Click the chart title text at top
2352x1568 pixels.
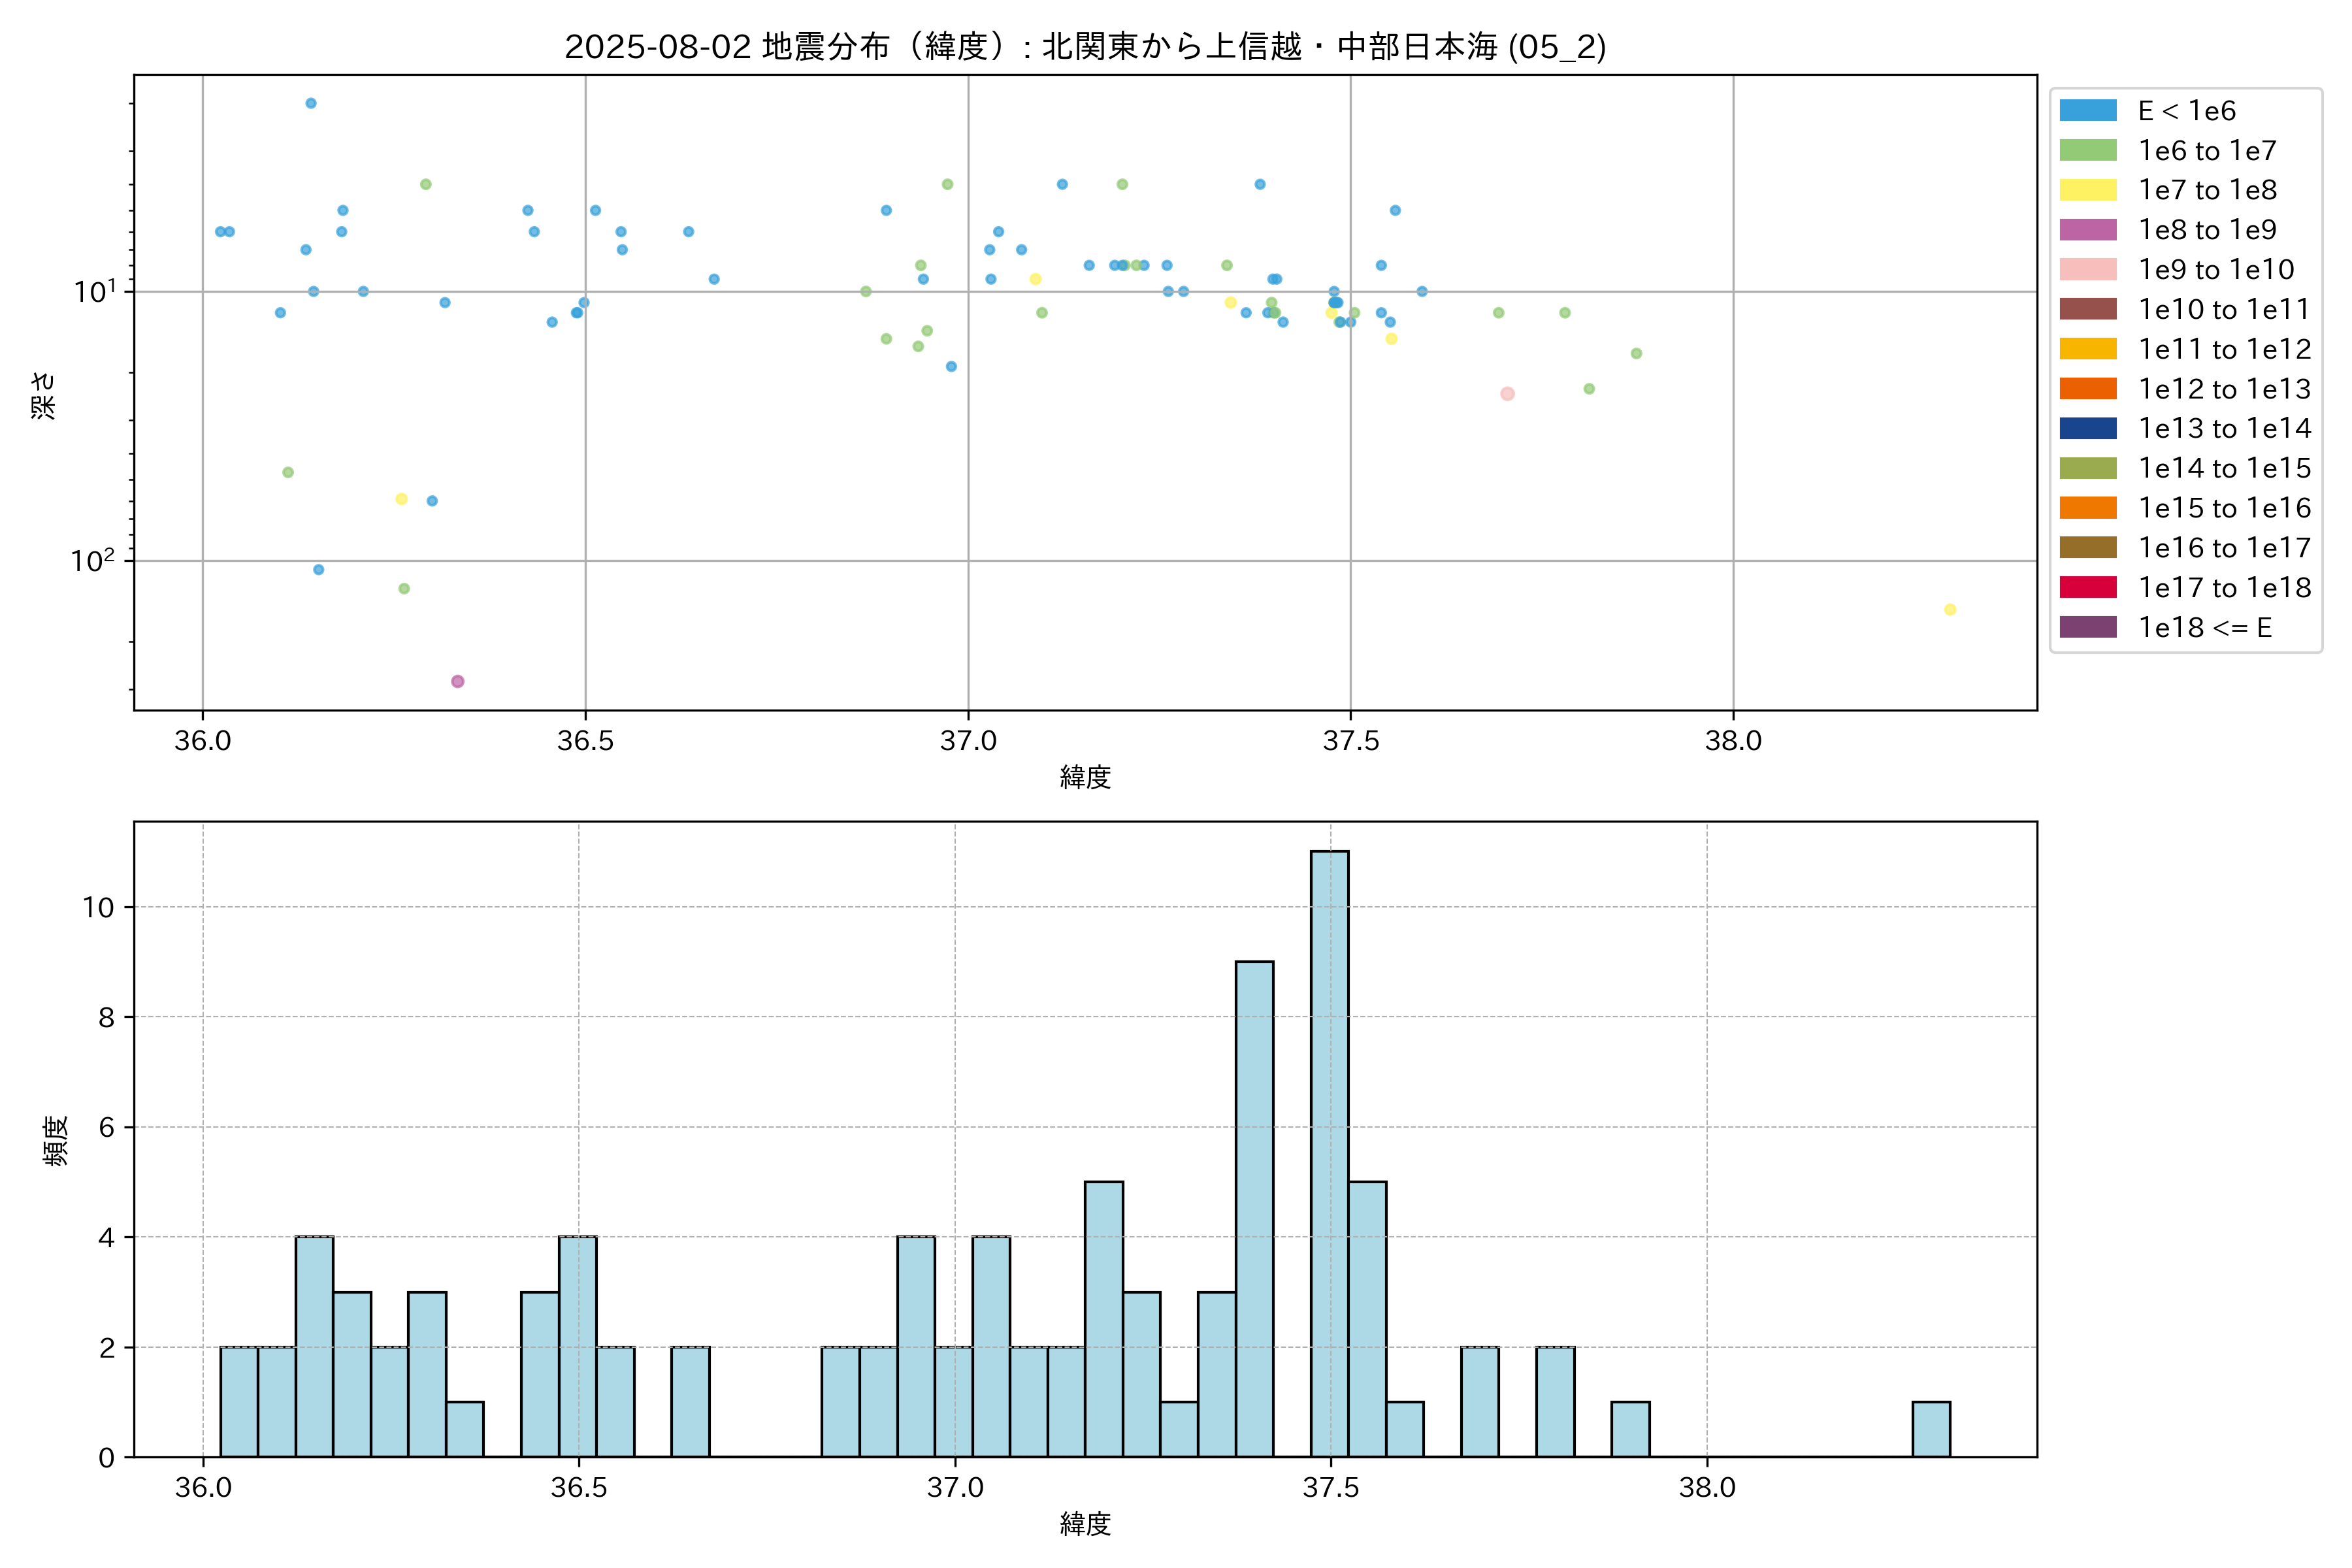[1085, 47]
